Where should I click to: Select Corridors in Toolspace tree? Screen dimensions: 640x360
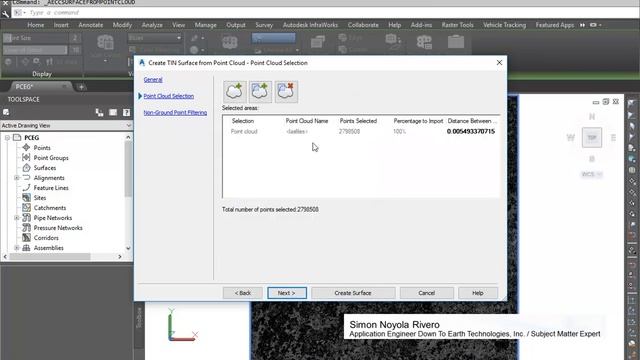point(46,238)
